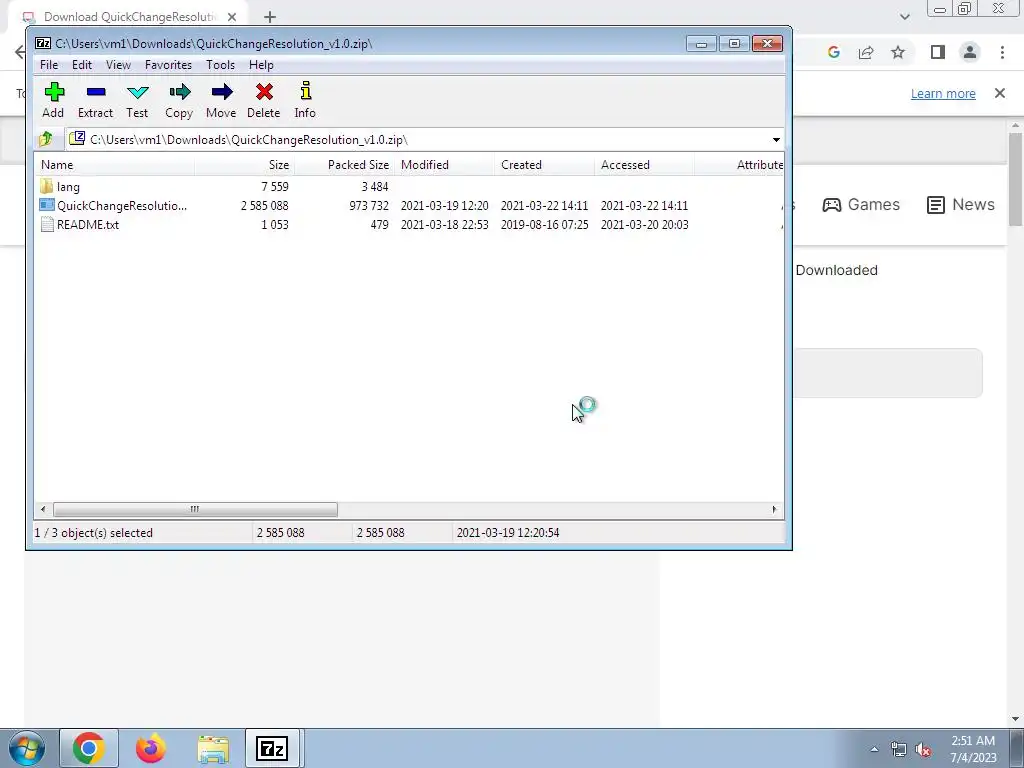Select the lang folder icon

46,186
